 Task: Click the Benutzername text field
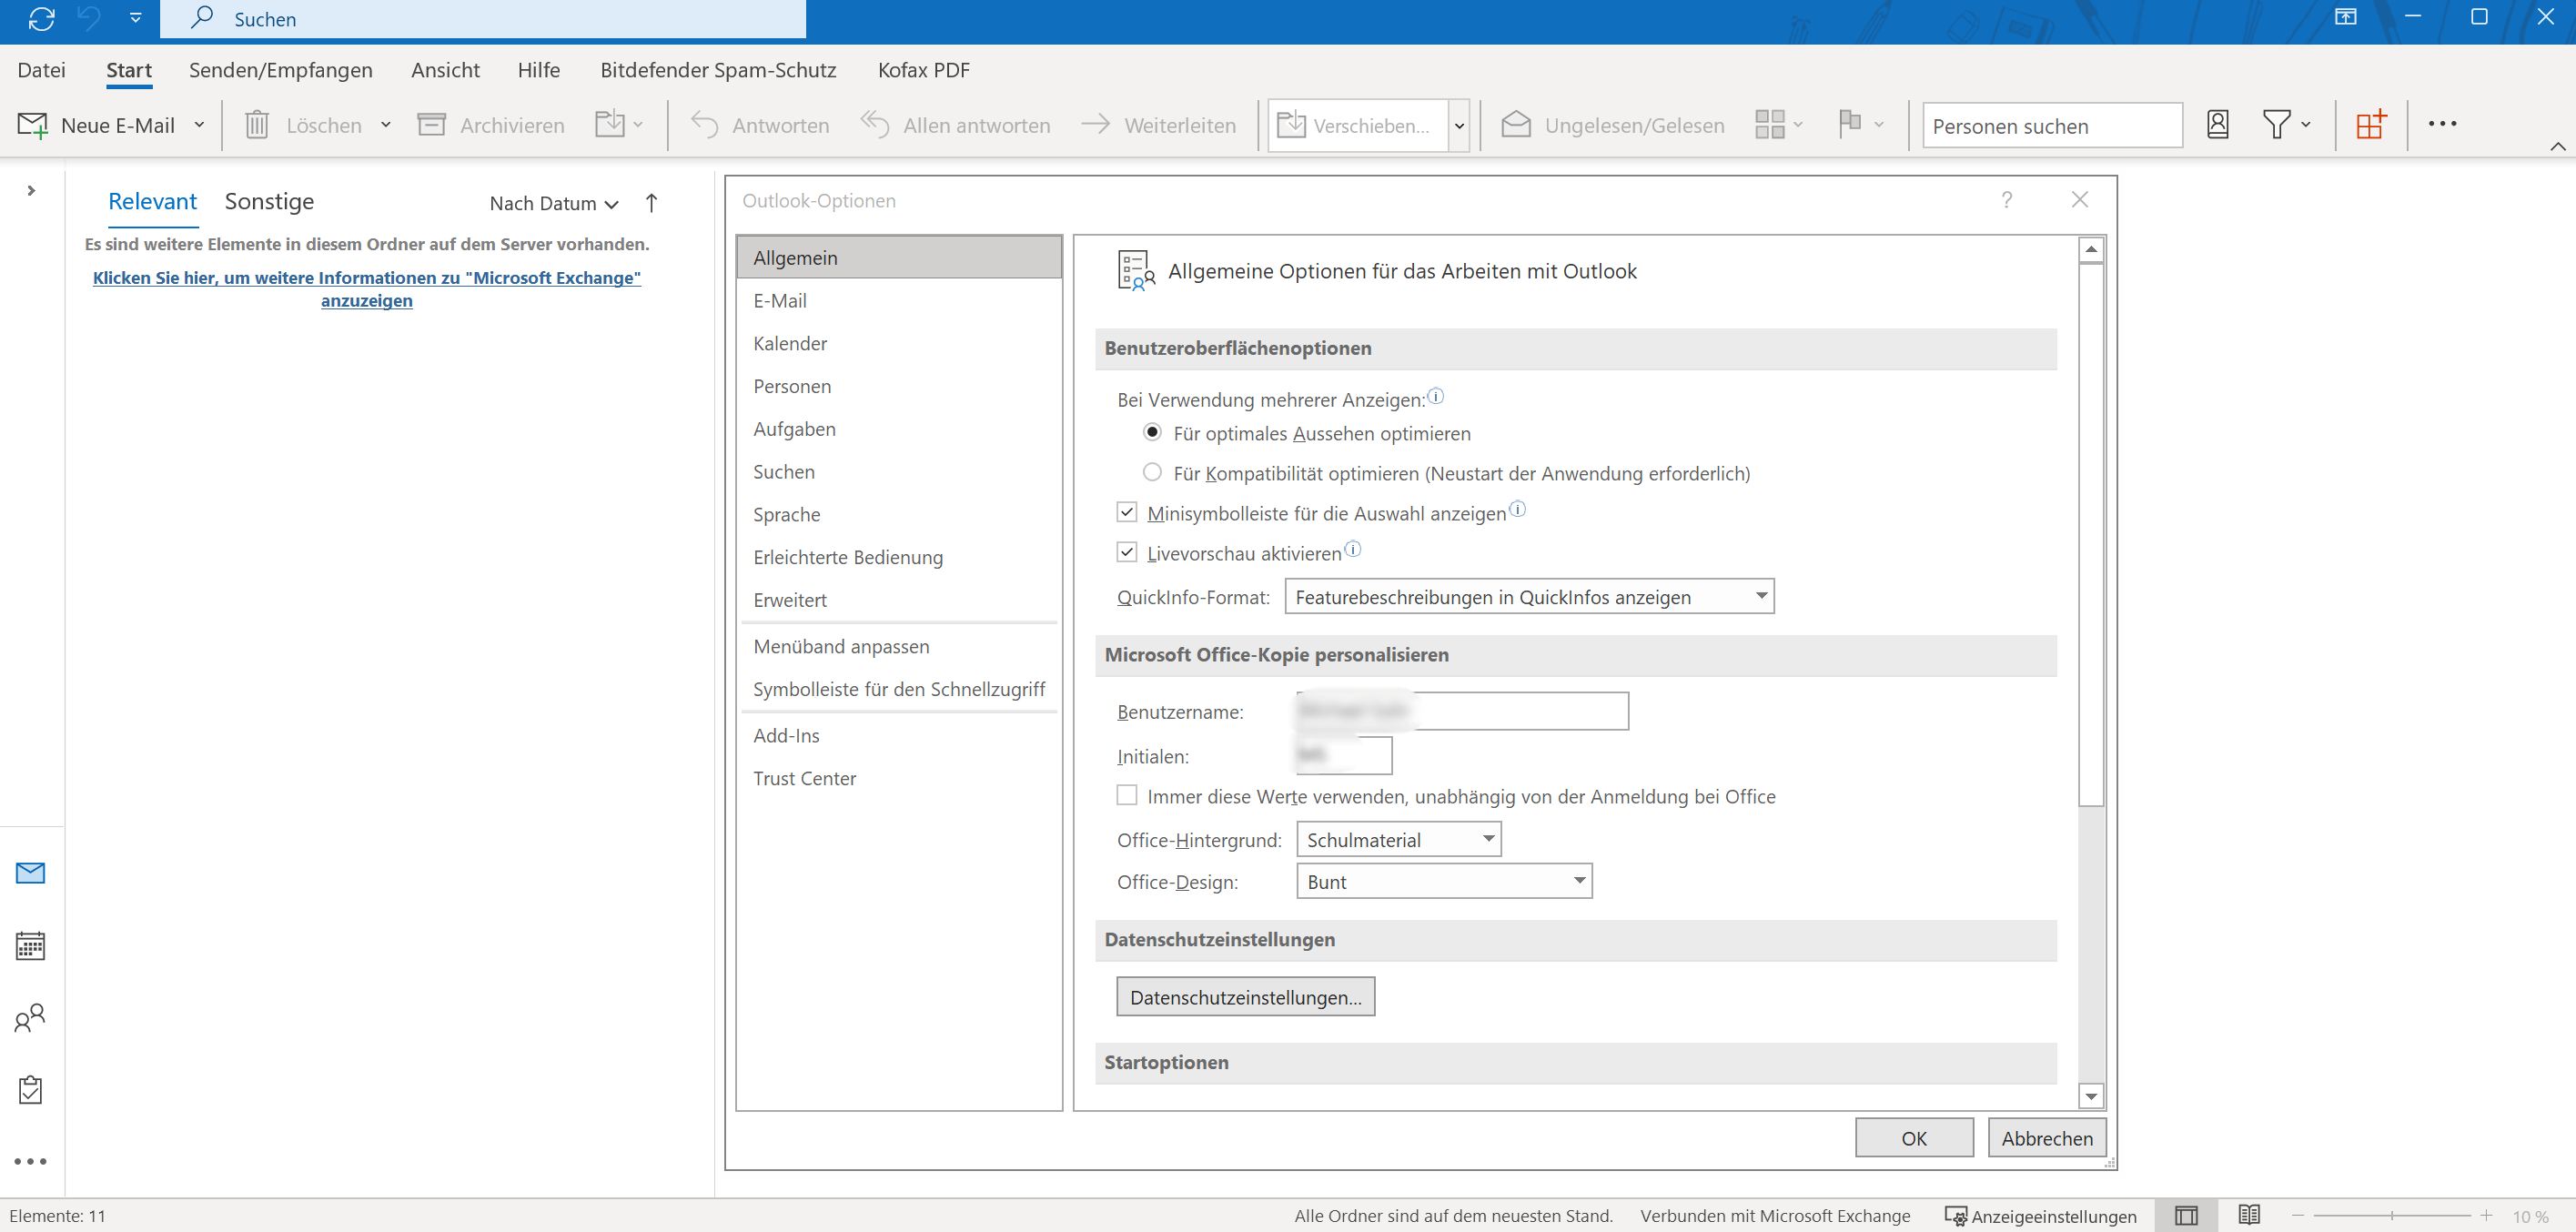click(x=1463, y=711)
